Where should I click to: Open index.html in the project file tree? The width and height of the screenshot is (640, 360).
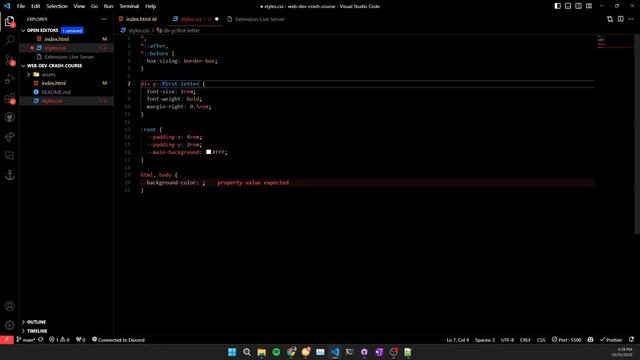pyautogui.click(x=53, y=83)
